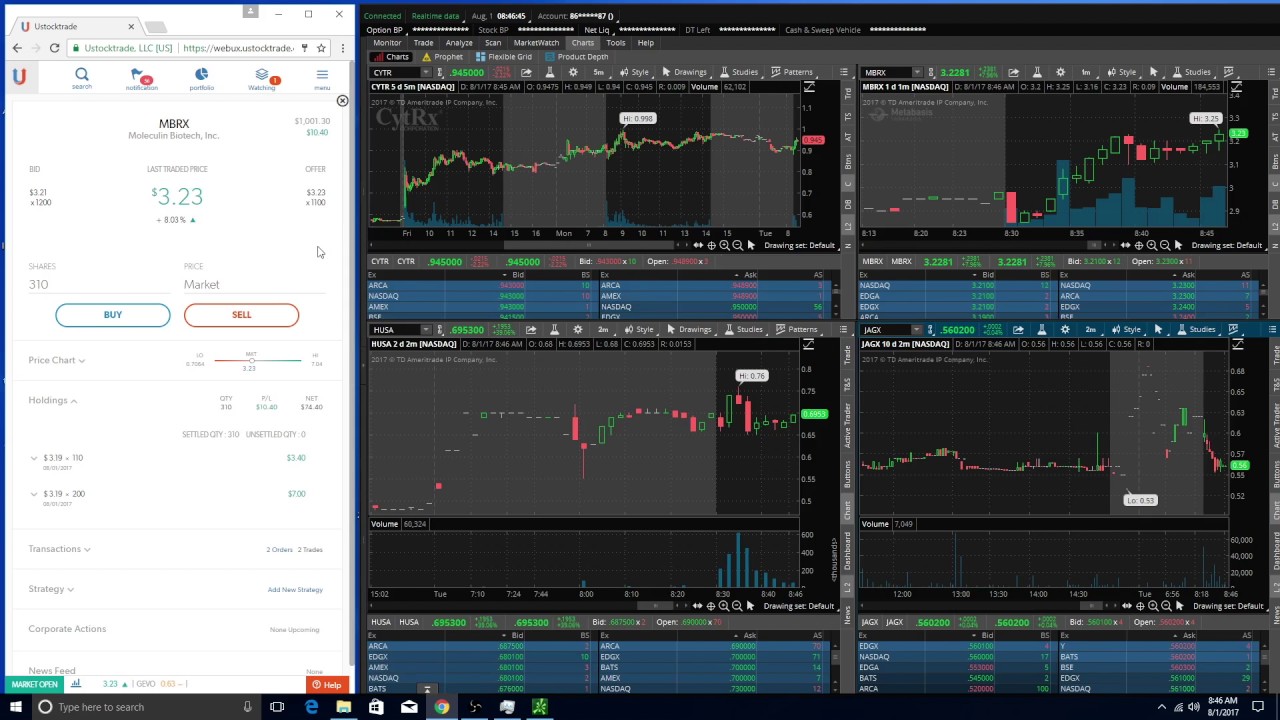Close the MBRX quote panel
1280x720 pixels.
tap(342, 101)
